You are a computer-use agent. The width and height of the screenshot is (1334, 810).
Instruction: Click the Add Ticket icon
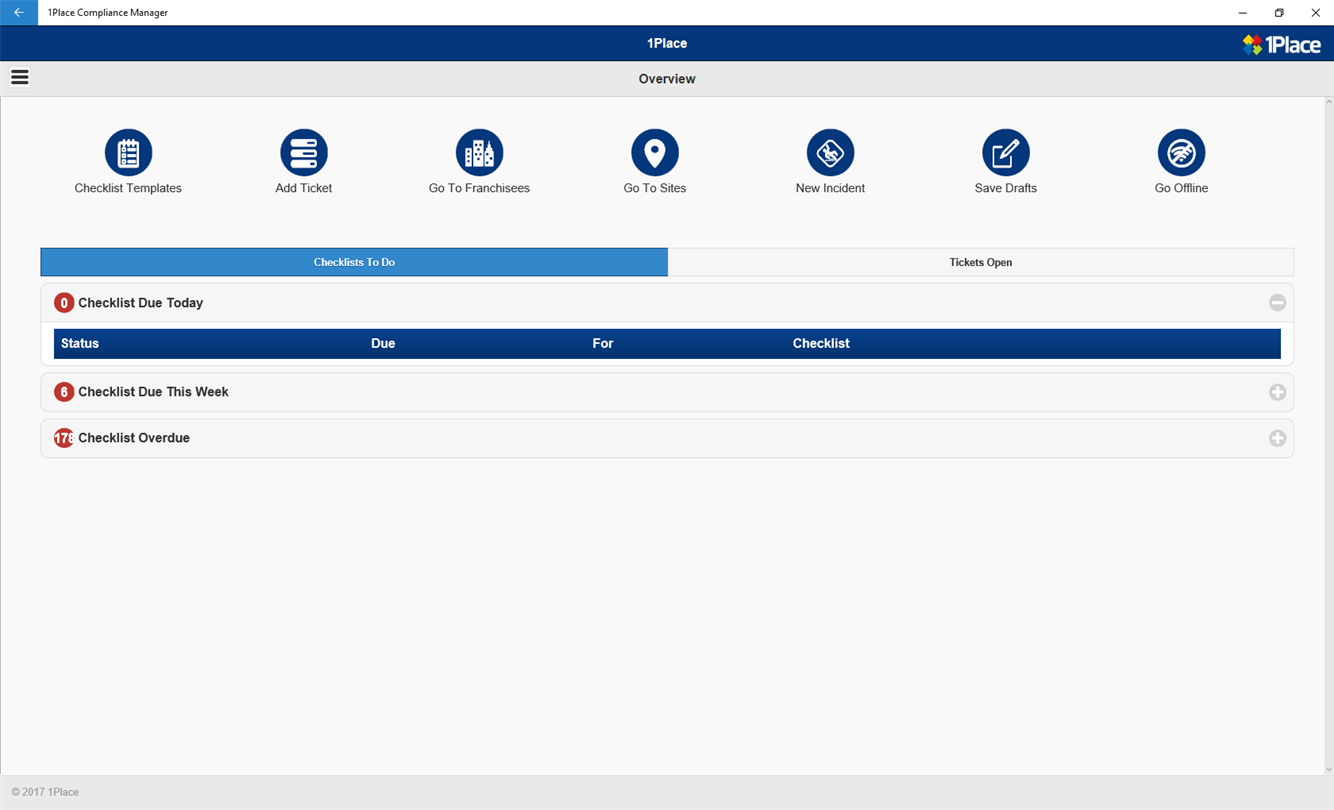click(304, 153)
